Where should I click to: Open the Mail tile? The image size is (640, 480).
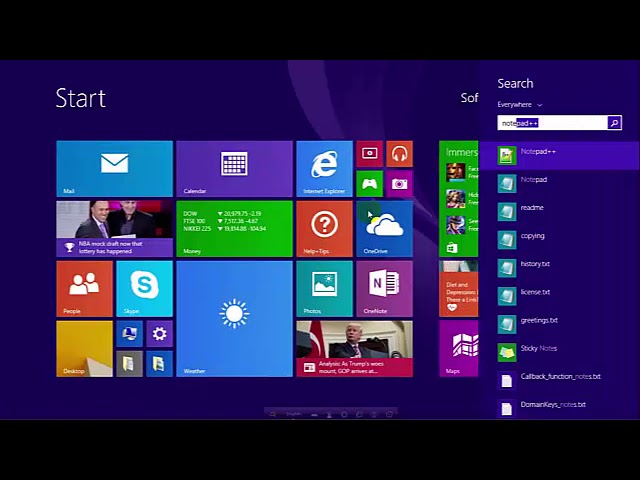(114, 169)
